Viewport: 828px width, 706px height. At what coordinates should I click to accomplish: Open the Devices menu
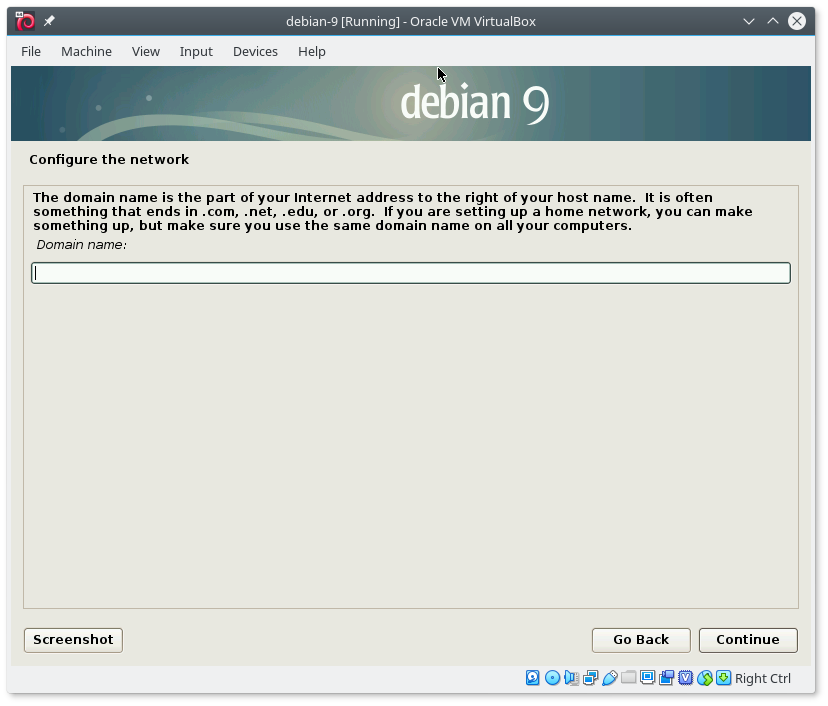[x=255, y=51]
